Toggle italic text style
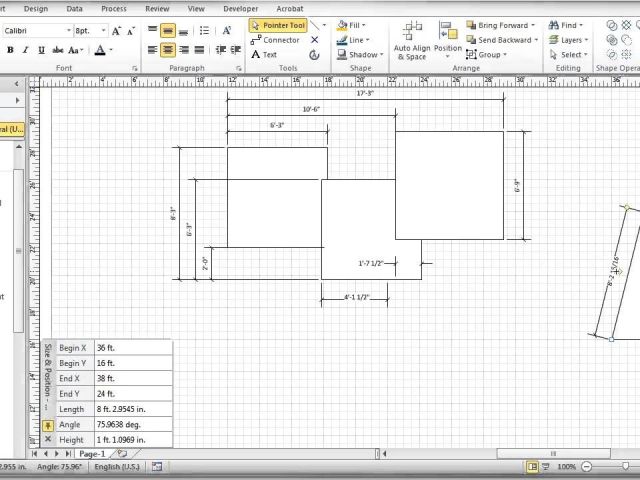This screenshot has height=480, width=640. (24, 50)
